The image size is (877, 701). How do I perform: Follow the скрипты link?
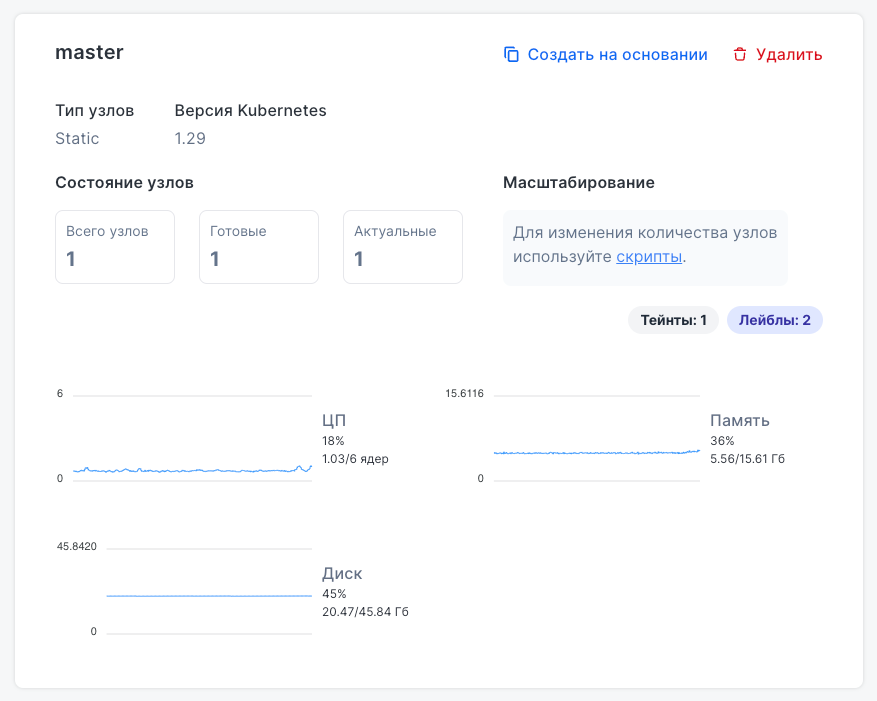point(649,257)
